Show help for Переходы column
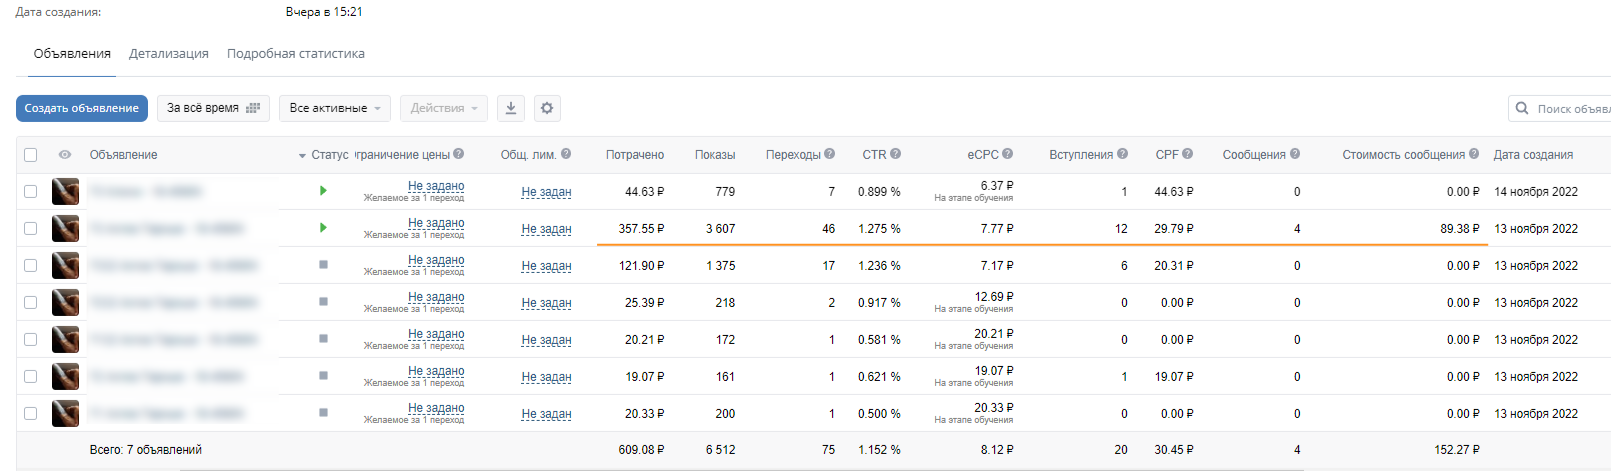 (x=829, y=154)
